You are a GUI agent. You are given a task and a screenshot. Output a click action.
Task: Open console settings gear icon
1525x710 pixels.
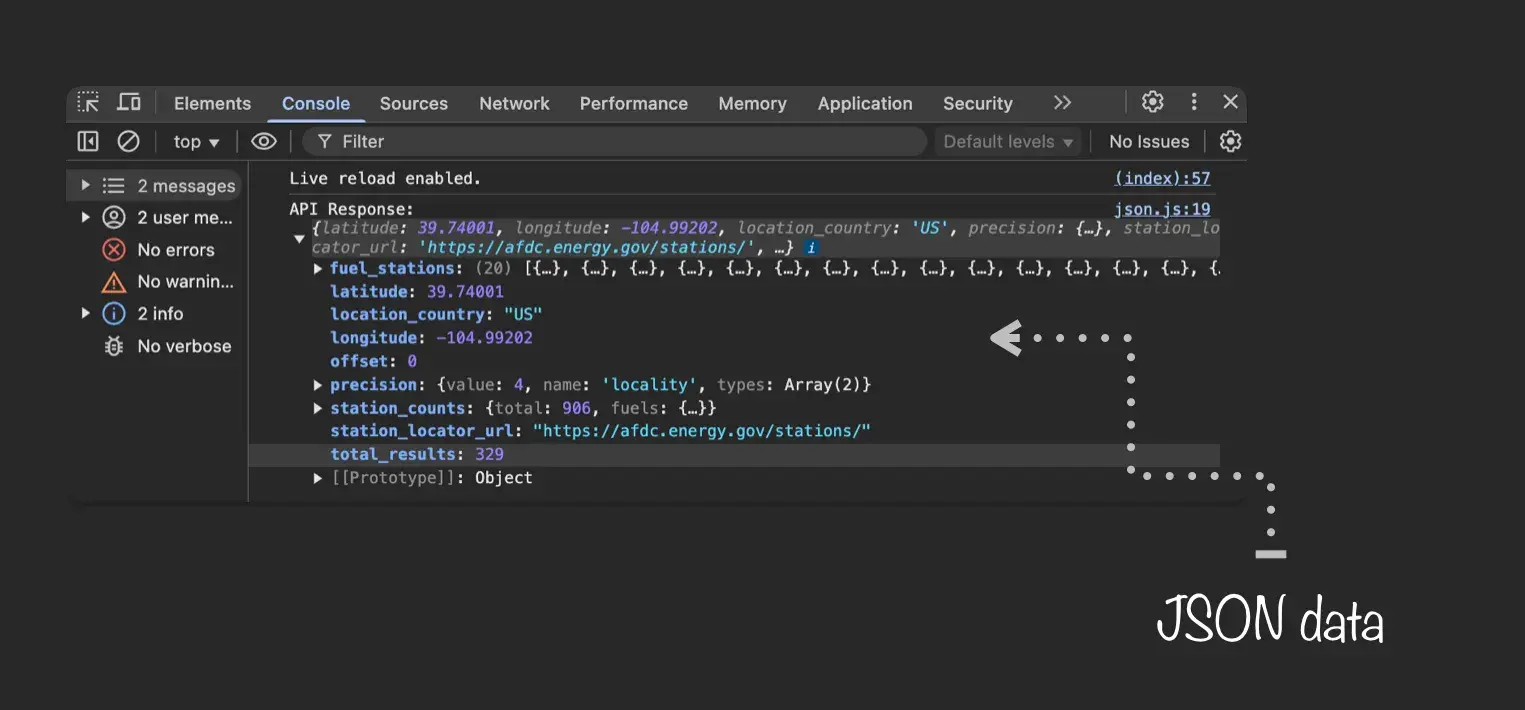point(1231,142)
